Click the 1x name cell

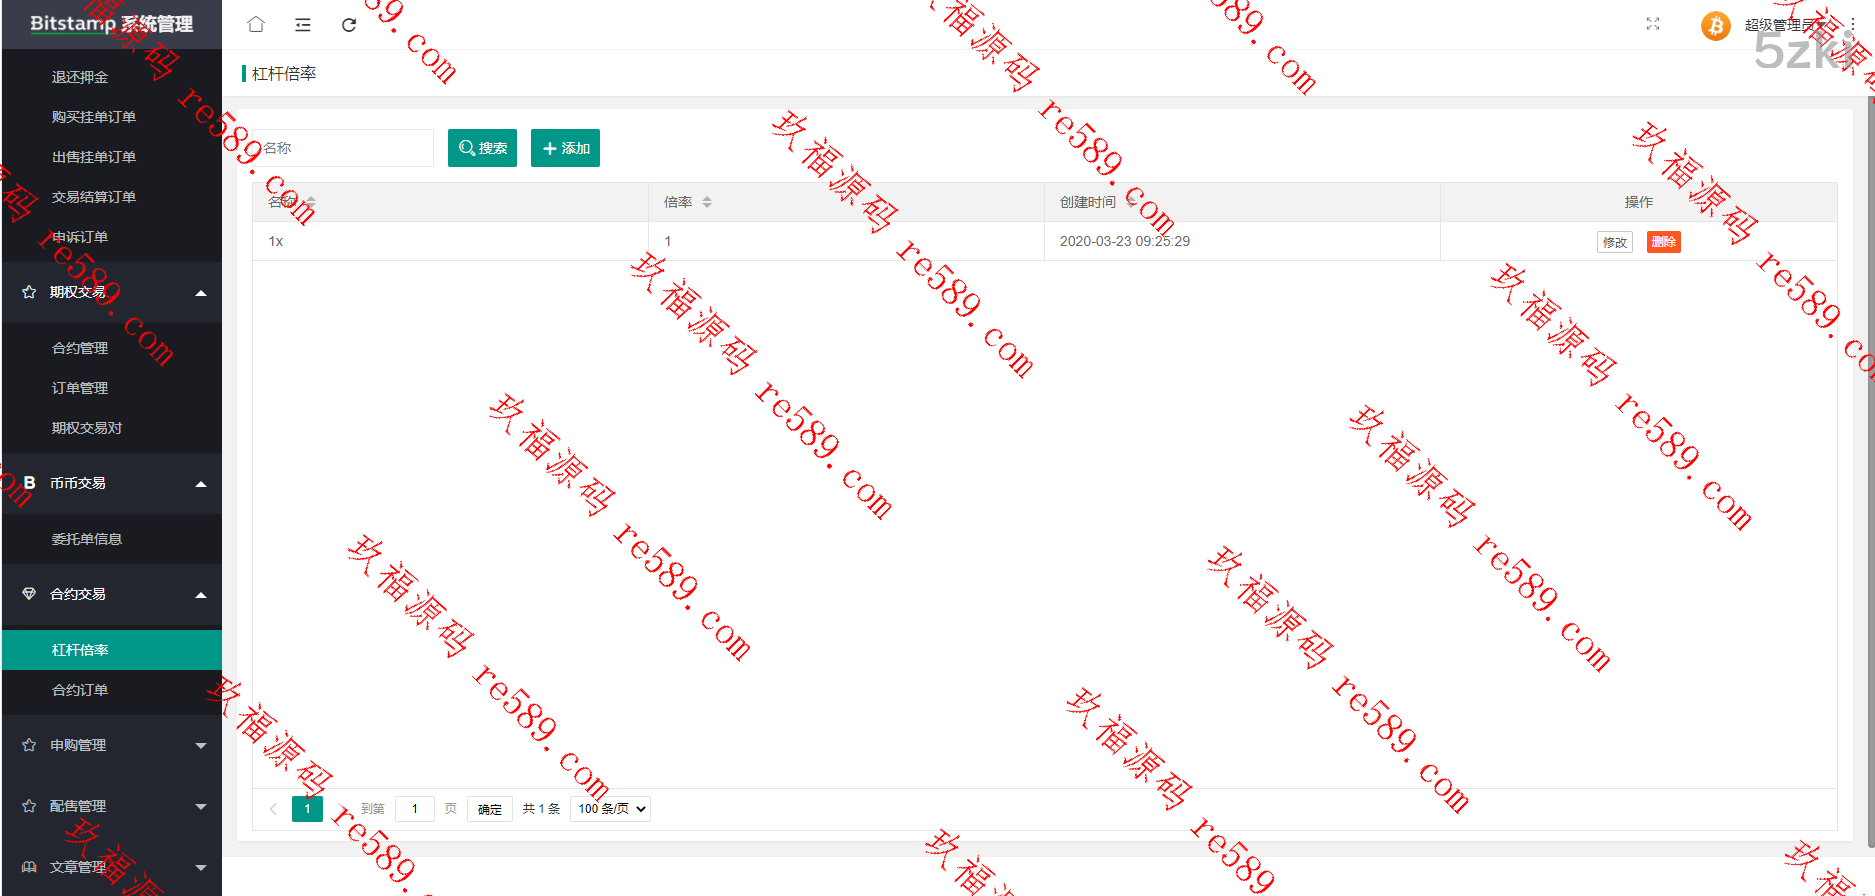click(x=450, y=241)
